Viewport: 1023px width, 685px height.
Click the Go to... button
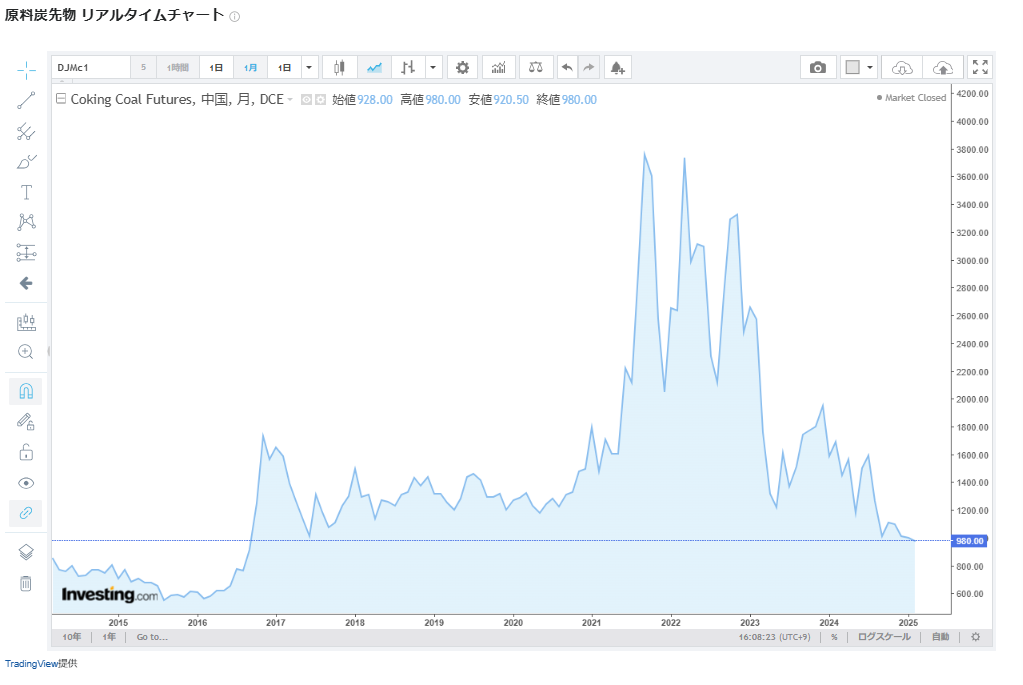click(x=152, y=637)
